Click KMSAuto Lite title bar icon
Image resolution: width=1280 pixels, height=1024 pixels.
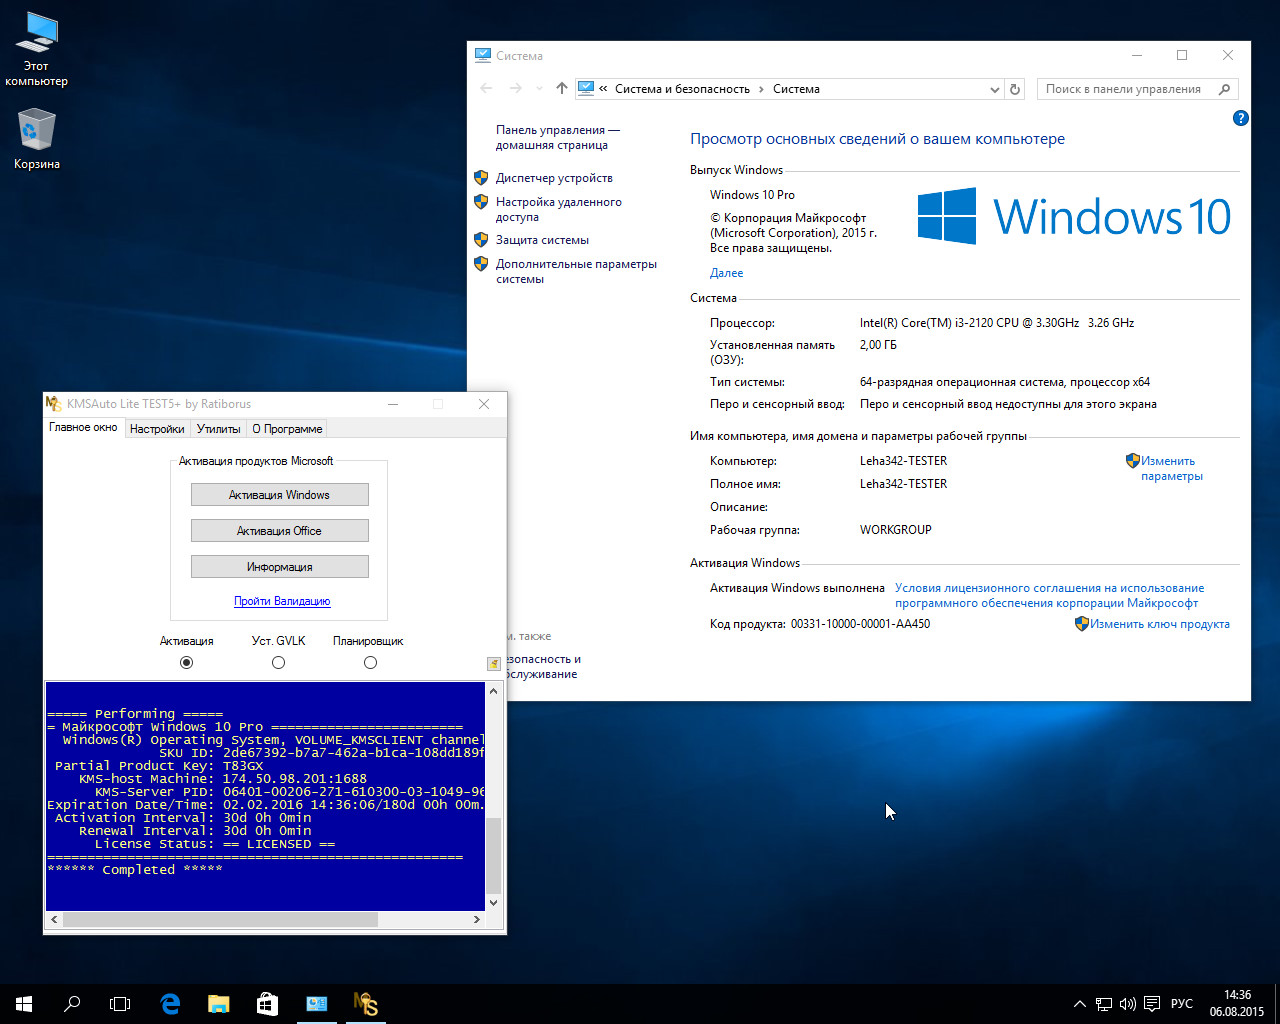point(54,404)
